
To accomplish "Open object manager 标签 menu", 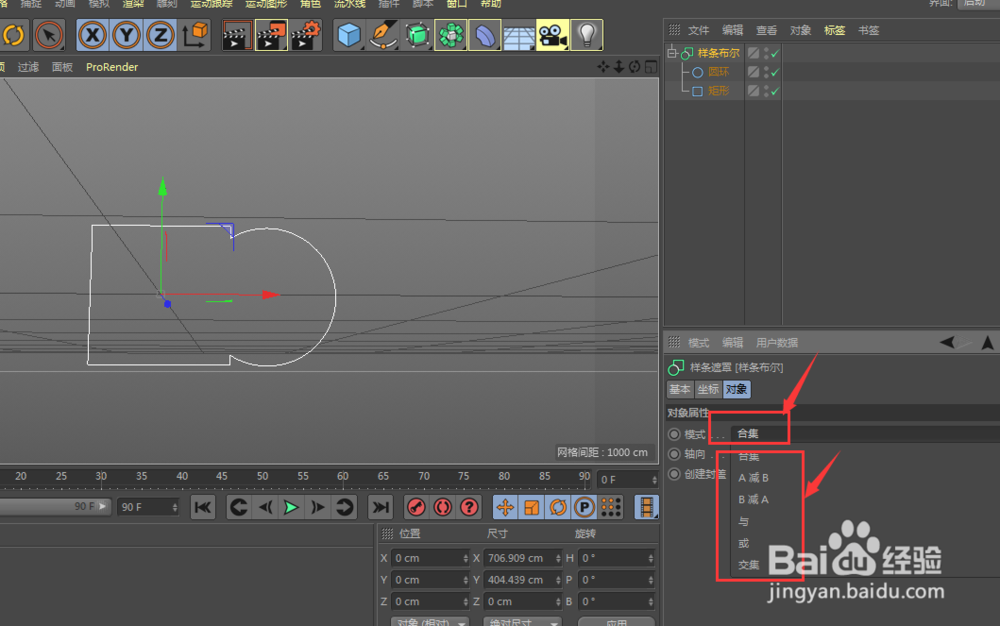I will click(x=834, y=30).
